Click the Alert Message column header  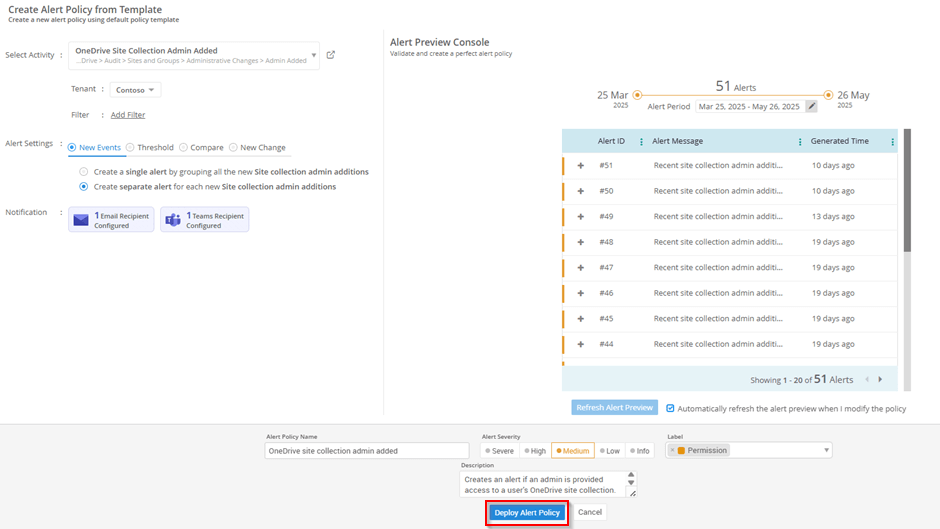pyautogui.click(x=677, y=141)
